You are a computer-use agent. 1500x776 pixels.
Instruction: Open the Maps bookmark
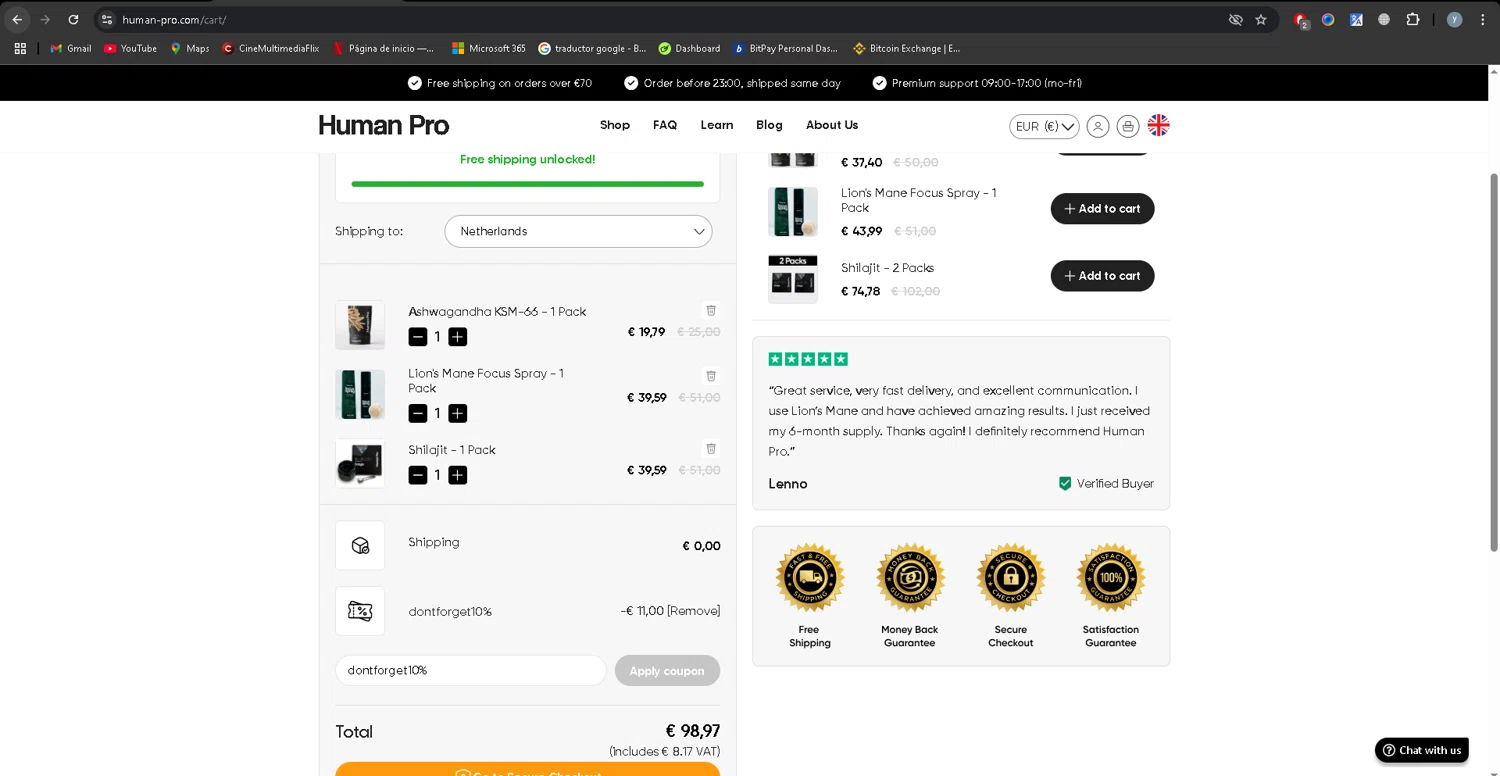click(189, 48)
